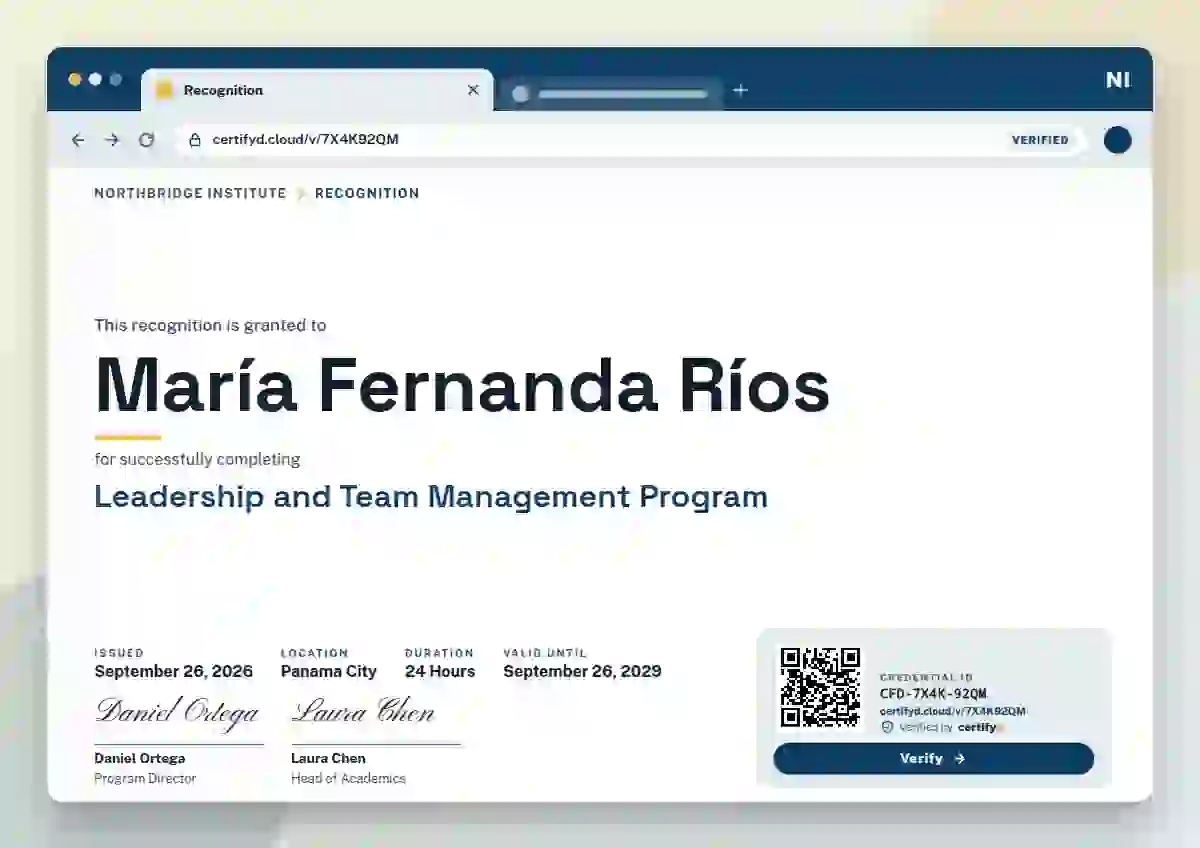The image size is (1200, 848).
Task: Click location value Panama City
Action: tap(328, 671)
